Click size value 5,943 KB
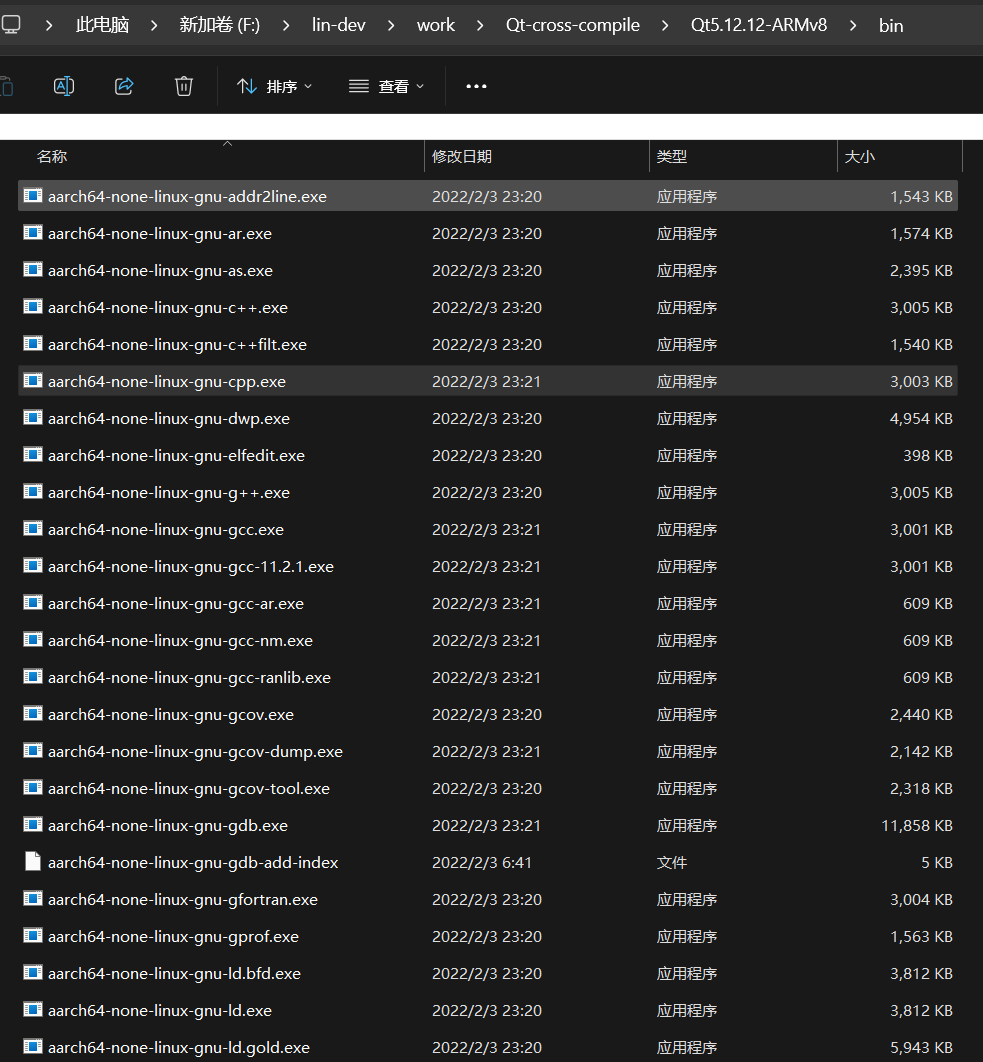 click(x=921, y=1048)
